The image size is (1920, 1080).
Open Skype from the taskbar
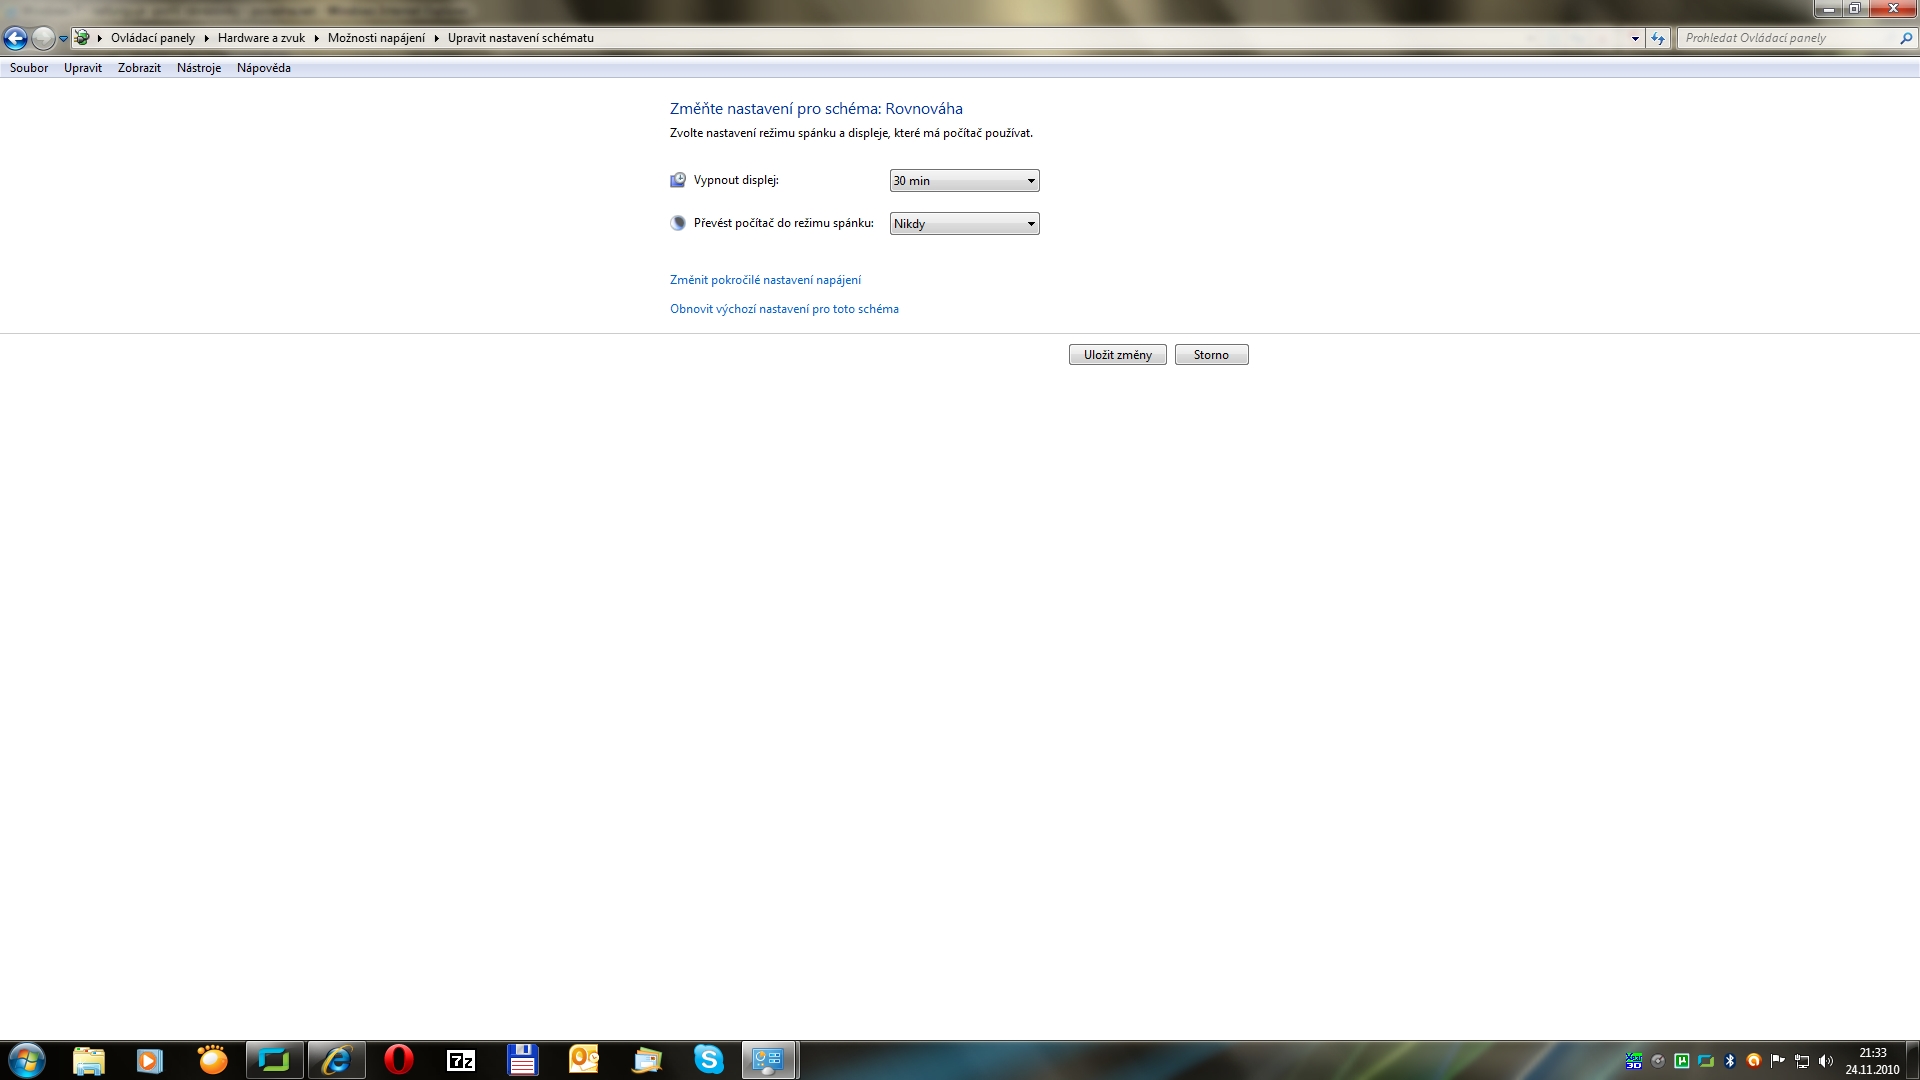tap(708, 1060)
